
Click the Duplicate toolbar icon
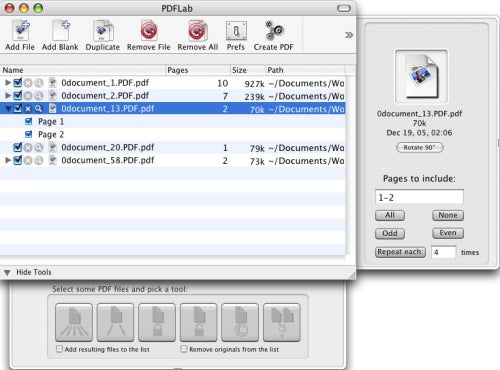point(103,31)
